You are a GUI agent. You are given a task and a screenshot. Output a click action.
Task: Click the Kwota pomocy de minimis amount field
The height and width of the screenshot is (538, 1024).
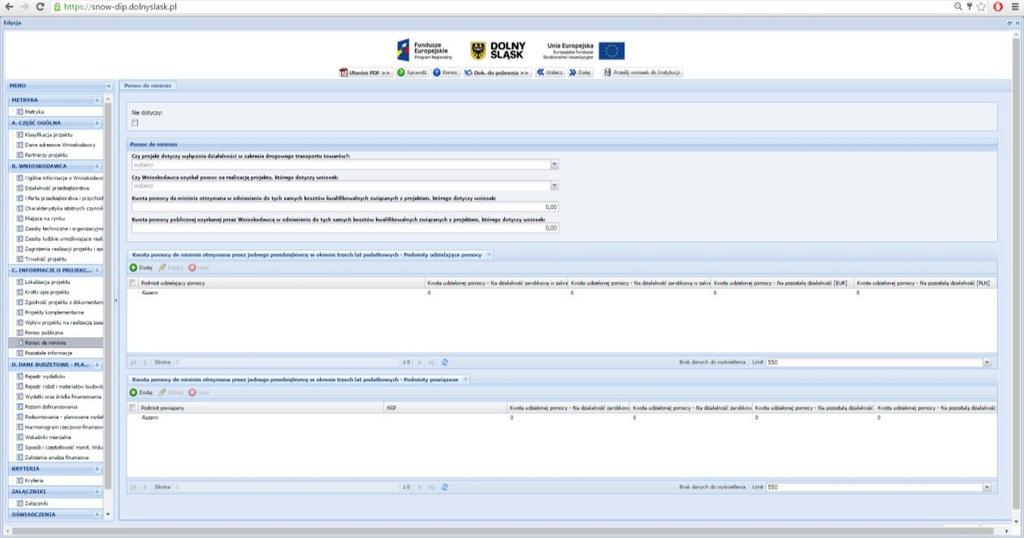point(345,207)
